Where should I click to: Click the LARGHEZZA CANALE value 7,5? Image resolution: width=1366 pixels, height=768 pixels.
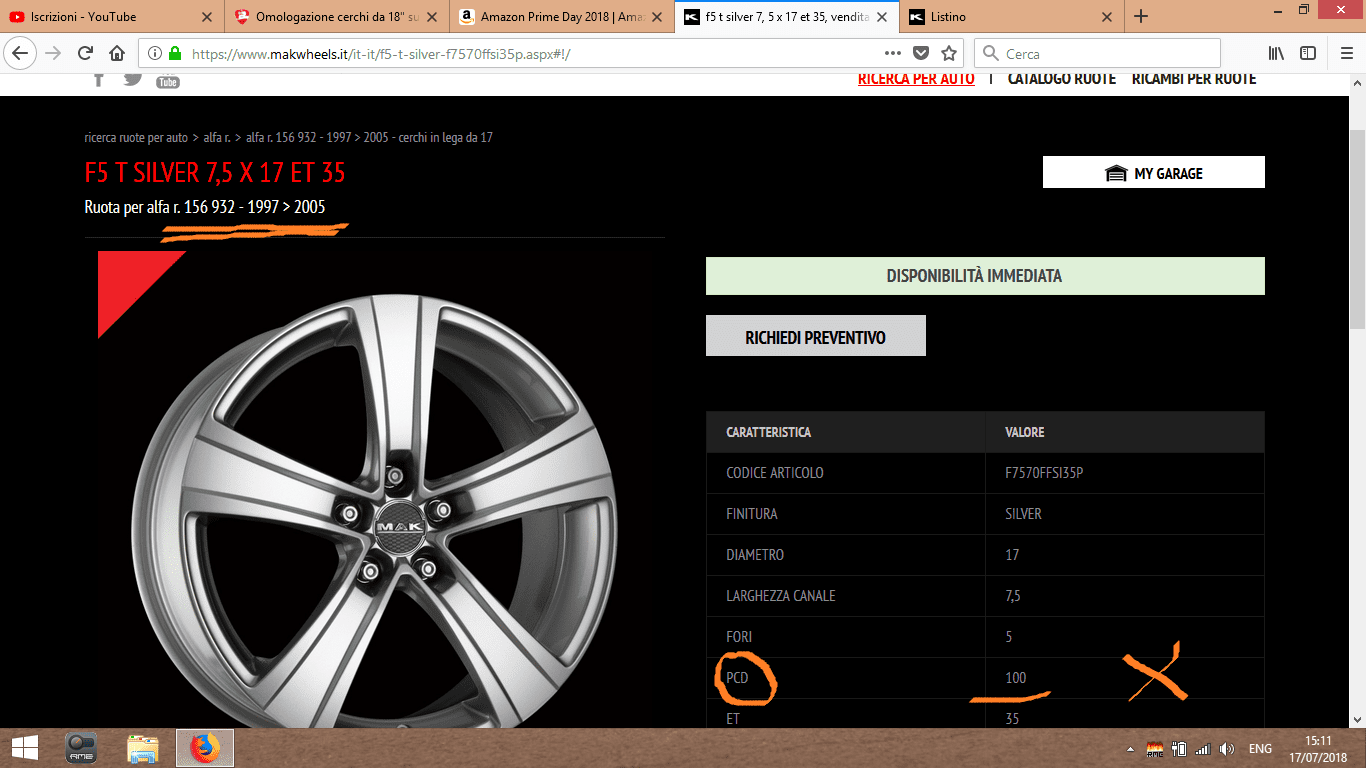click(1013, 596)
